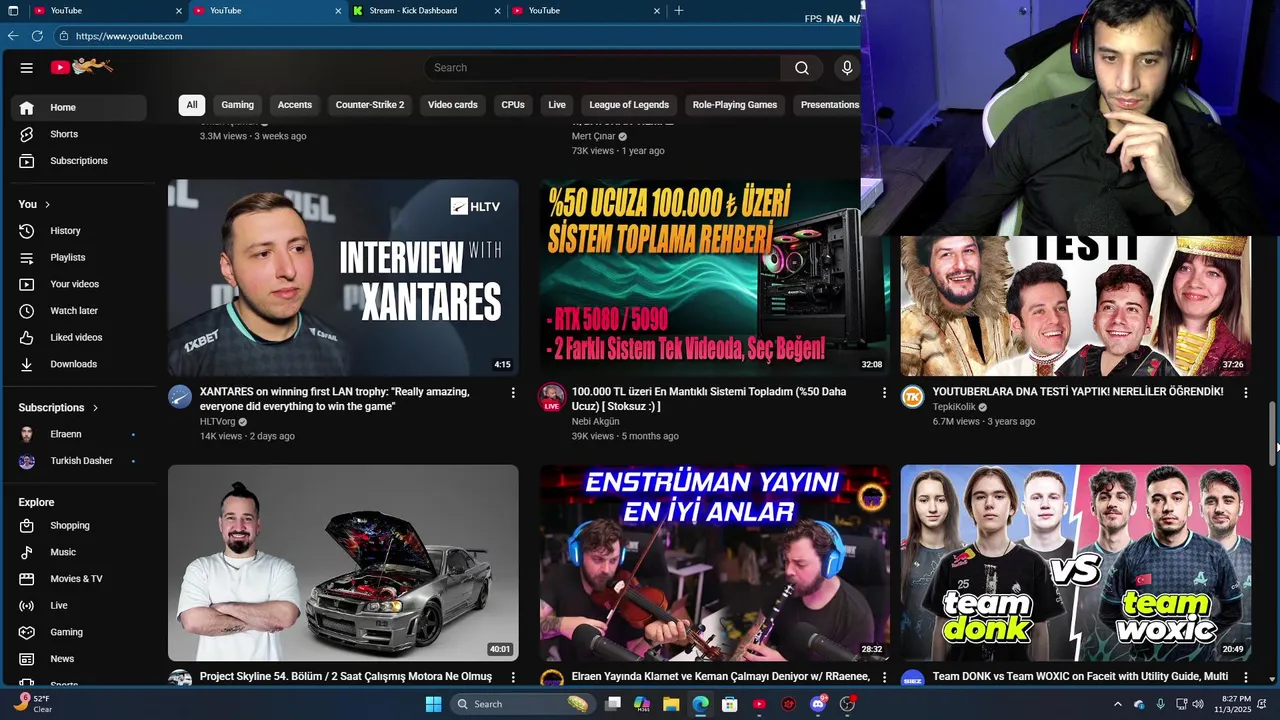This screenshot has width=1280, height=720.
Task: Open News under Explore
Action: coord(79,659)
